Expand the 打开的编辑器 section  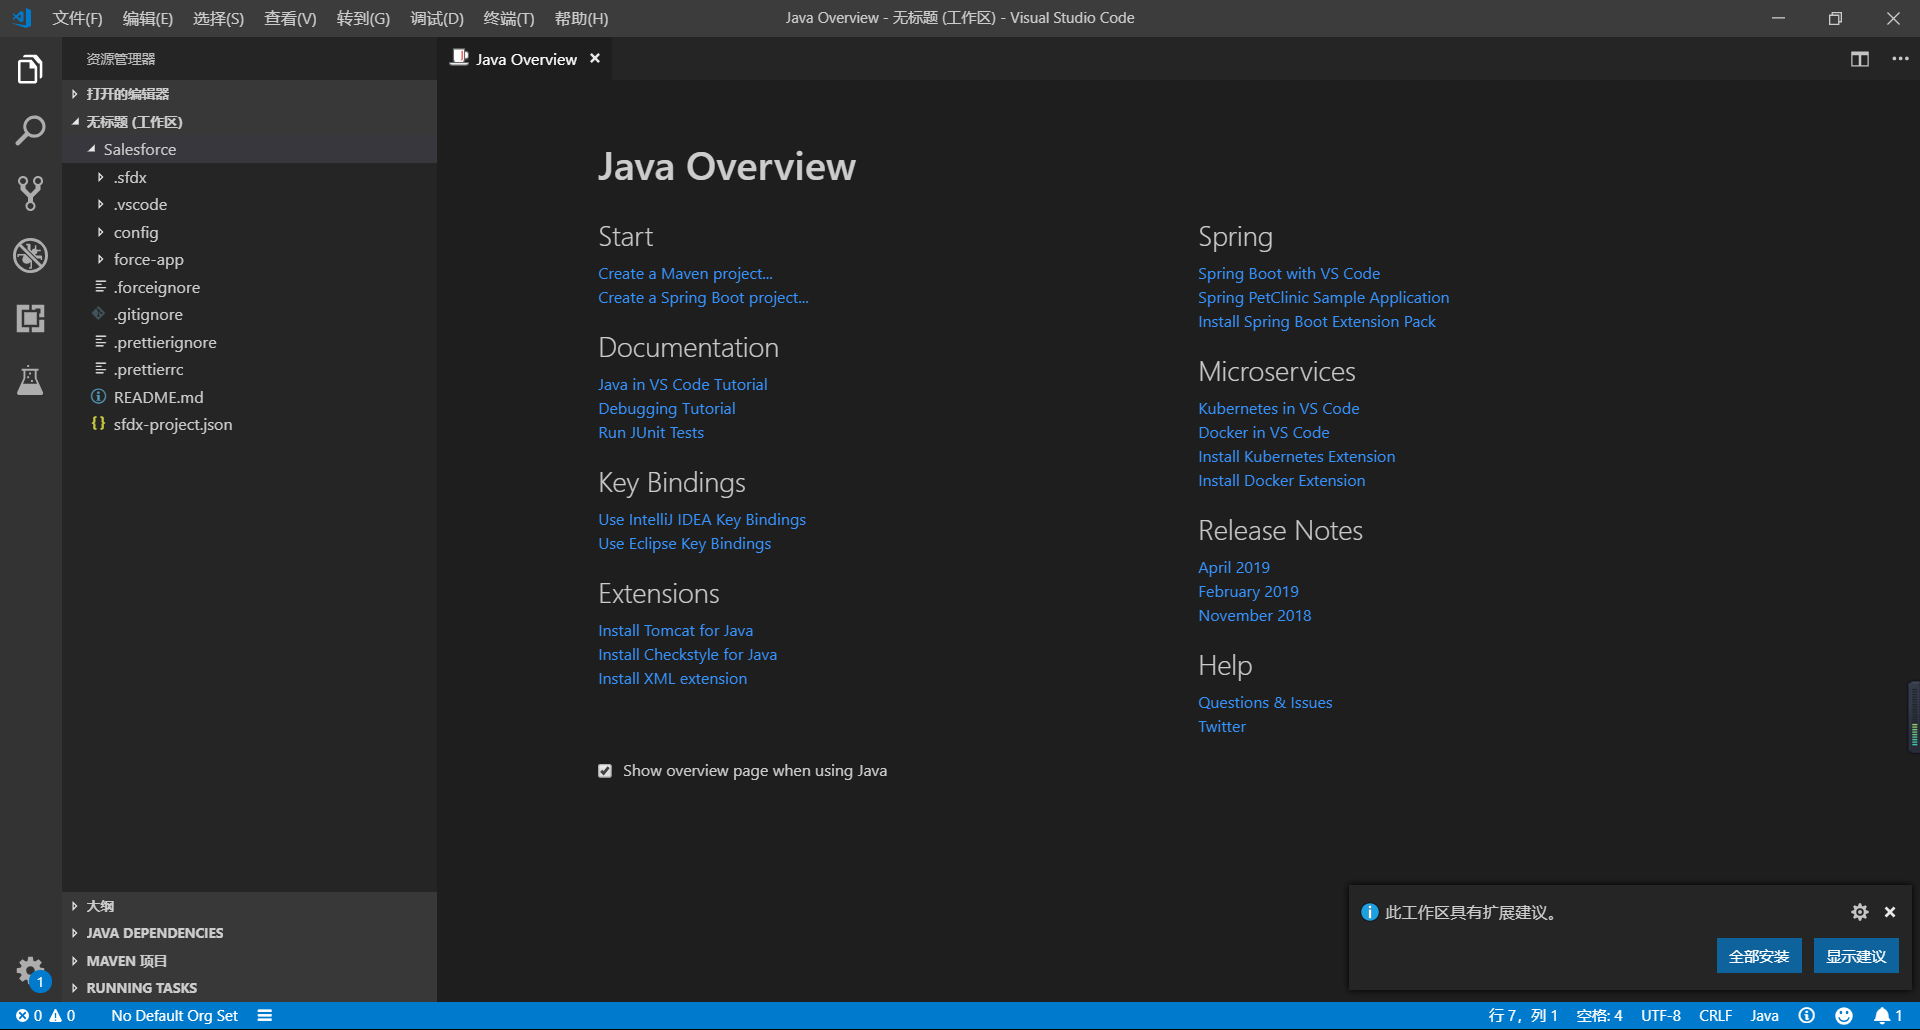(x=249, y=94)
